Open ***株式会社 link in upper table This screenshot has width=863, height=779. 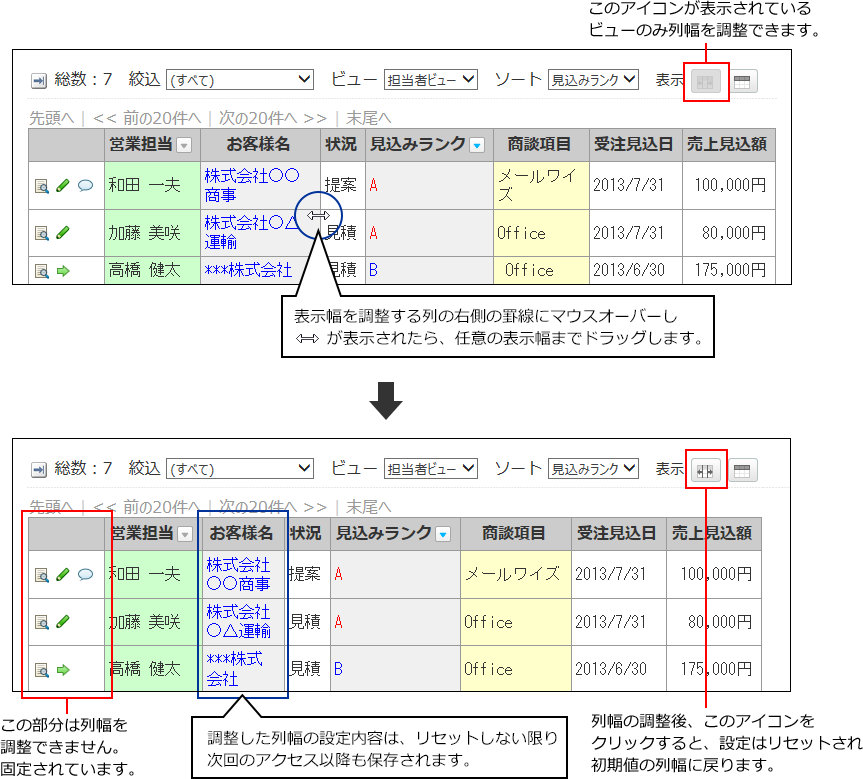point(248,270)
